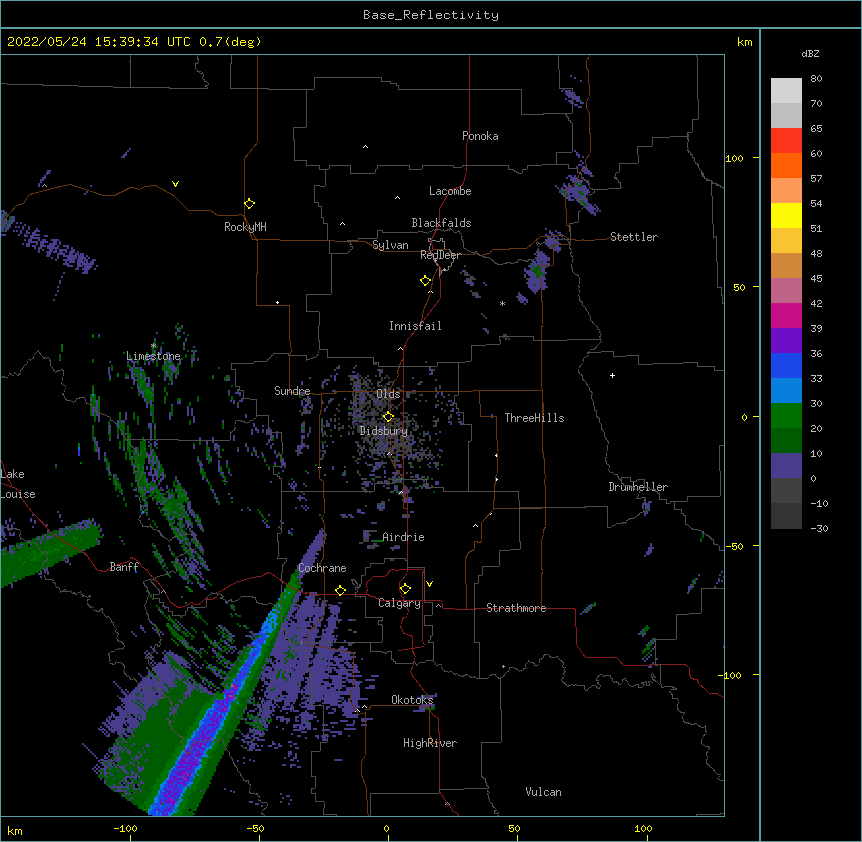Click the Banff label
The image size is (862, 842).
[x=124, y=567]
